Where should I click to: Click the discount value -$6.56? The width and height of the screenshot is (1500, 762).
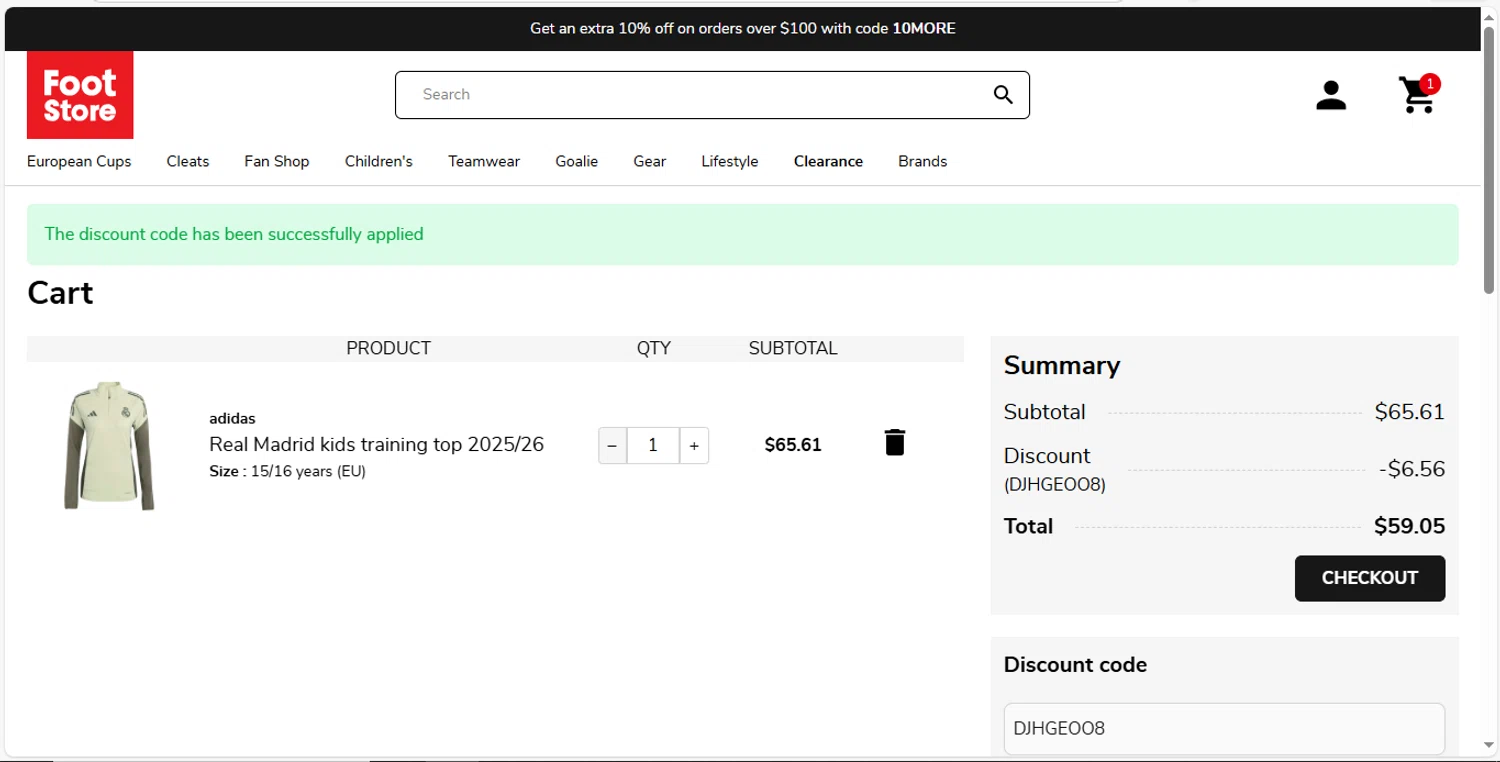1411,469
